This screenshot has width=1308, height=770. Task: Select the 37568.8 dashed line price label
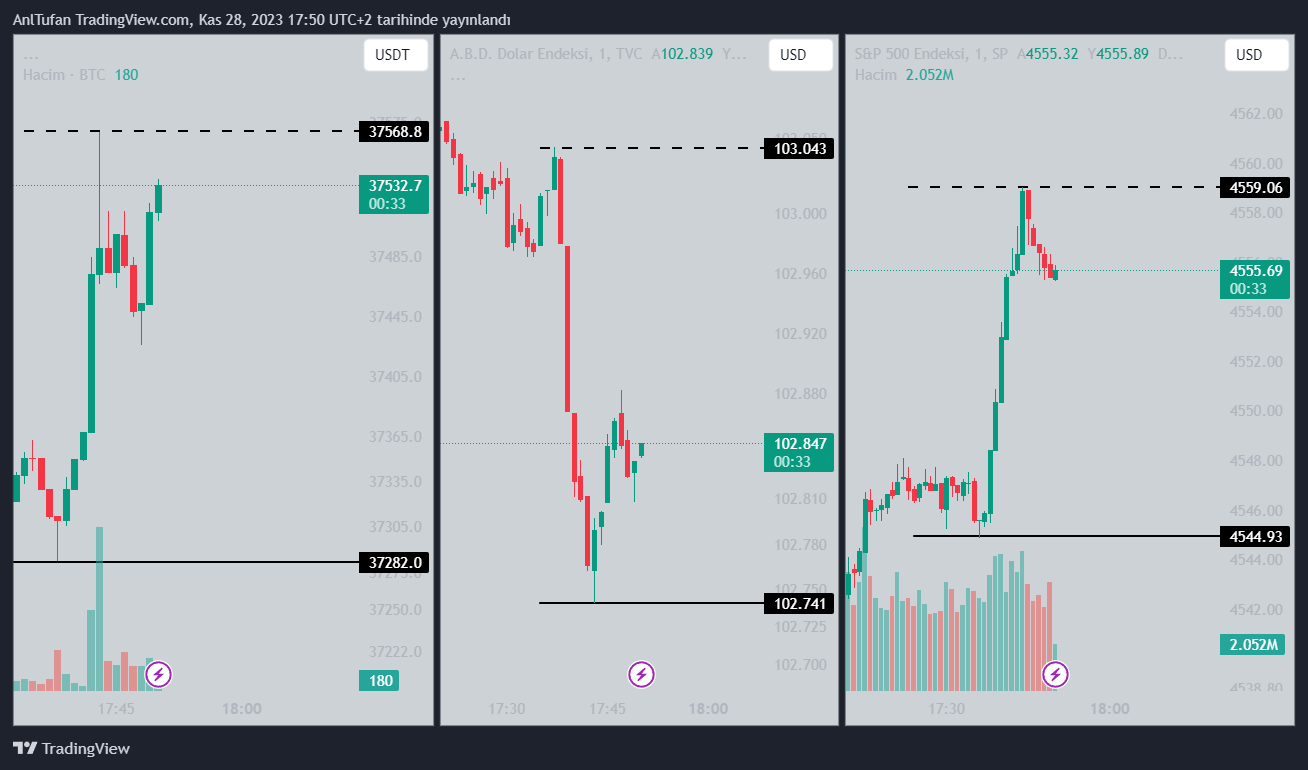pyautogui.click(x=394, y=131)
